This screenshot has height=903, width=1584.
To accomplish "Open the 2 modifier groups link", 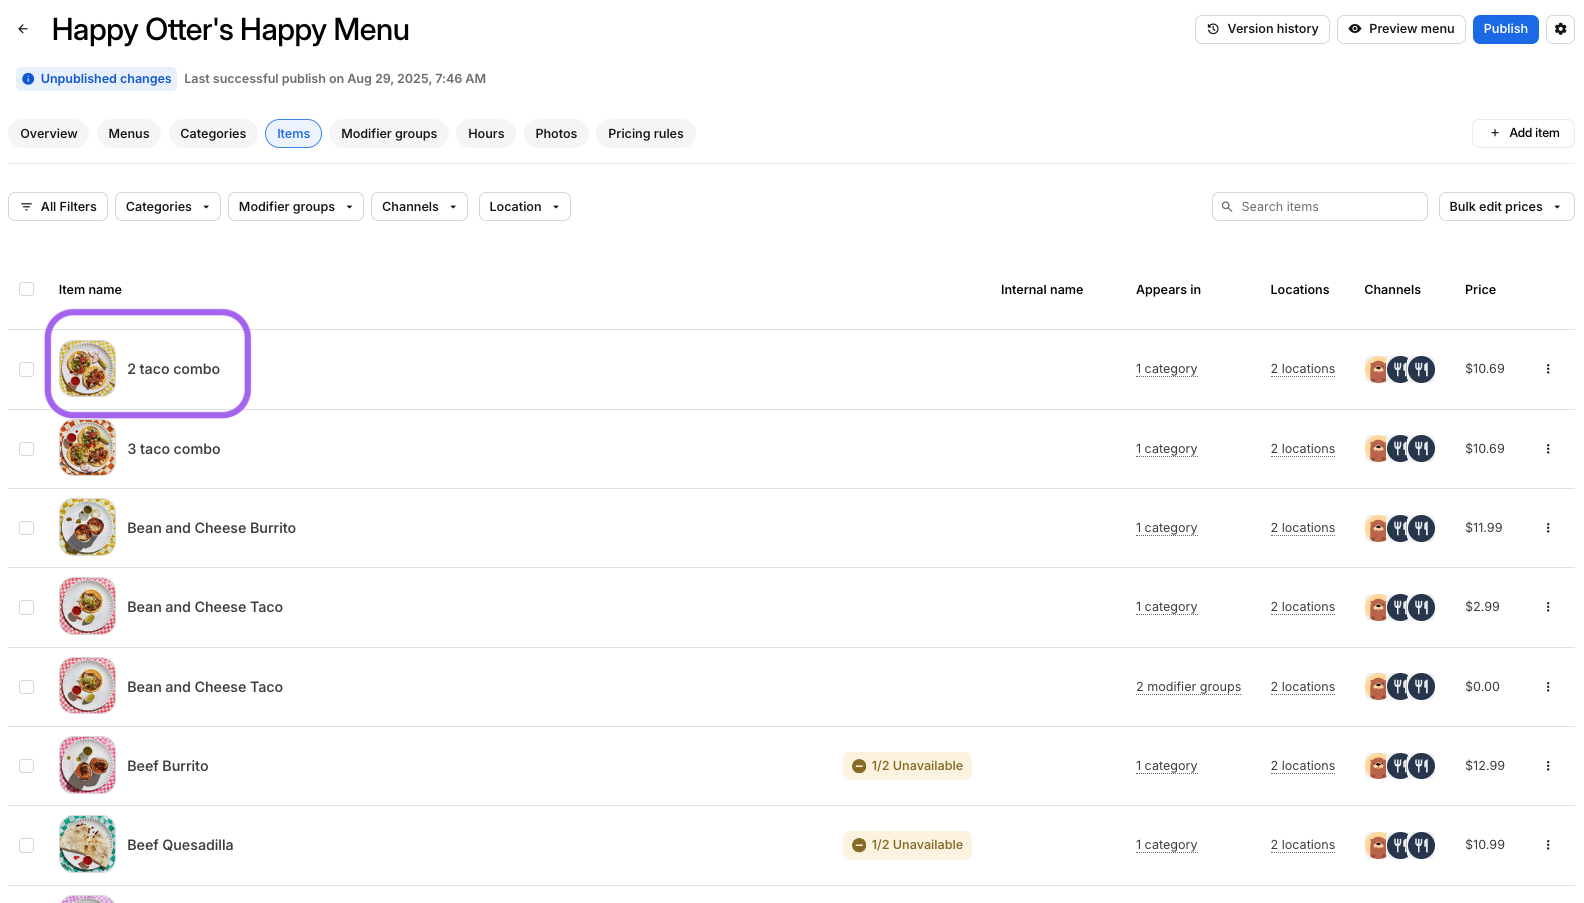I will pos(1188,687).
